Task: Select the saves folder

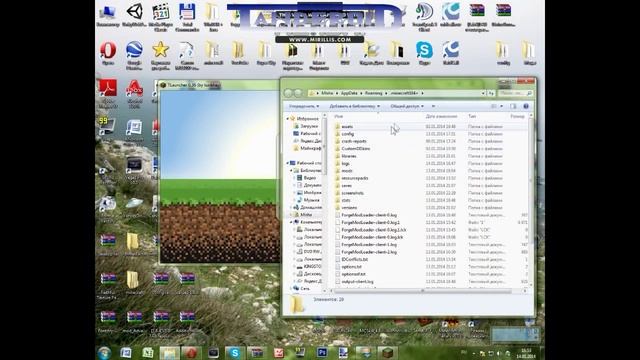Action: [x=346, y=185]
